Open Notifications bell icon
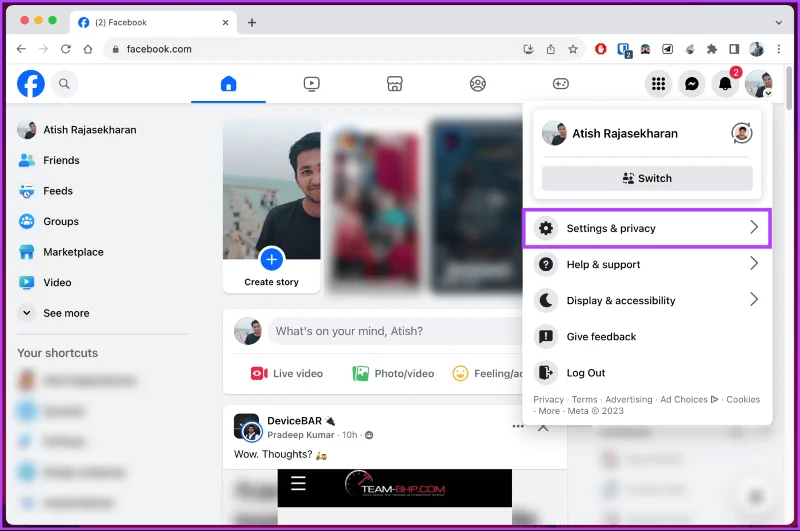Image resolution: width=800 pixels, height=531 pixels. [725, 84]
